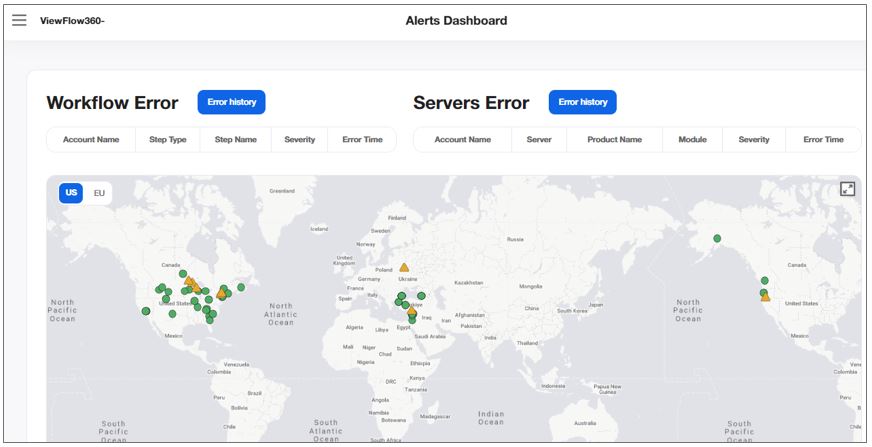Sort Servers Error table by Module
Viewport: 872px width, 447px height.
(692, 140)
